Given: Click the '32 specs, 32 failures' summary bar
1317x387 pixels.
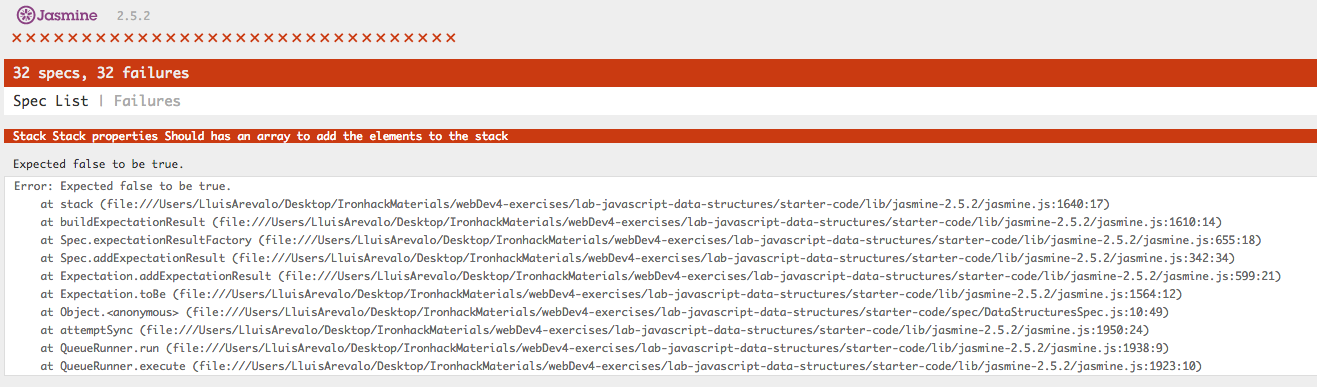Looking at the screenshot, I should (658, 73).
